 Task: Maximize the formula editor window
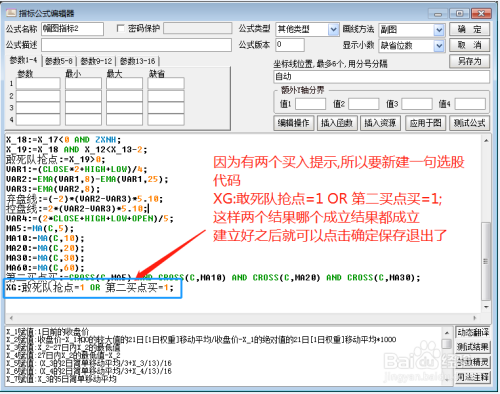(459, 14)
